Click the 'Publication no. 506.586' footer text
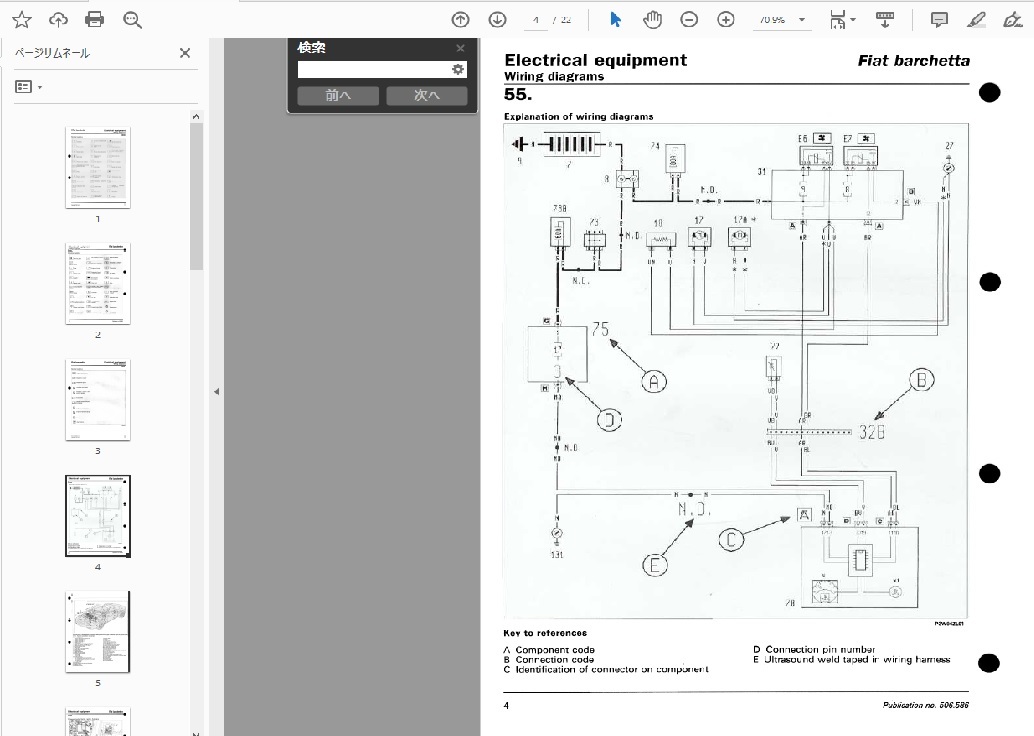Screen dimensions: 1034x736 click(x=926, y=705)
